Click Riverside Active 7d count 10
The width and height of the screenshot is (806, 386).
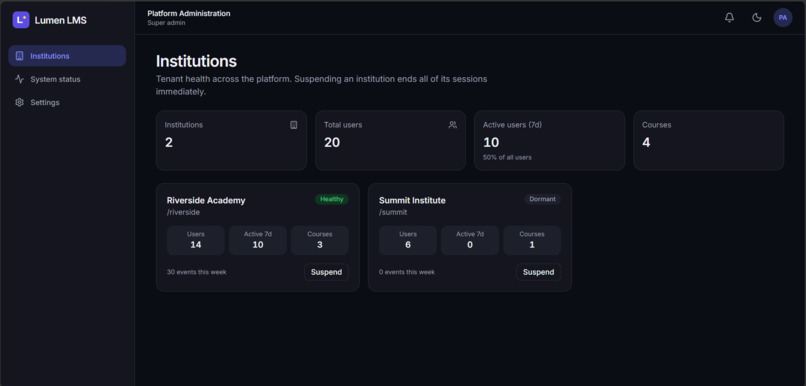point(258,245)
